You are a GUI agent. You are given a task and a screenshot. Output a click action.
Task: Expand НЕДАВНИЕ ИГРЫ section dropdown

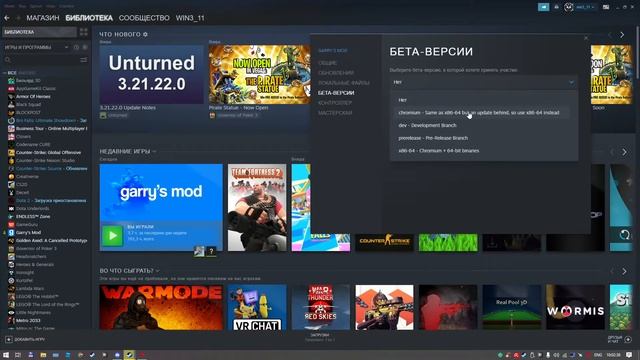[x=154, y=151]
